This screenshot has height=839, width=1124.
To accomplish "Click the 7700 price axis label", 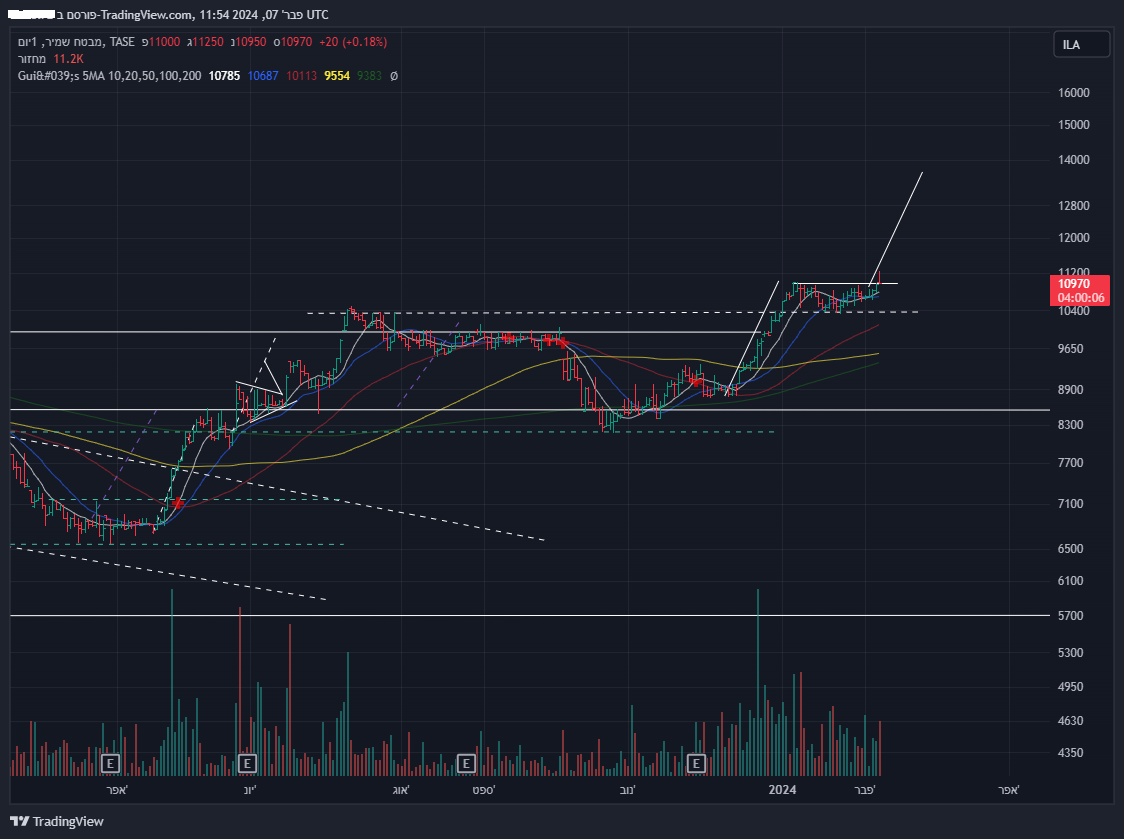I will [x=1071, y=463].
